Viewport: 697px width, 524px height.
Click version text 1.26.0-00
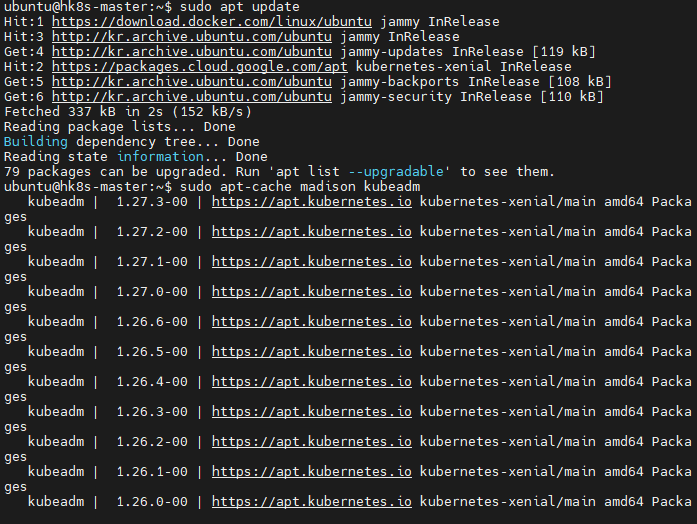pos(152,502)
